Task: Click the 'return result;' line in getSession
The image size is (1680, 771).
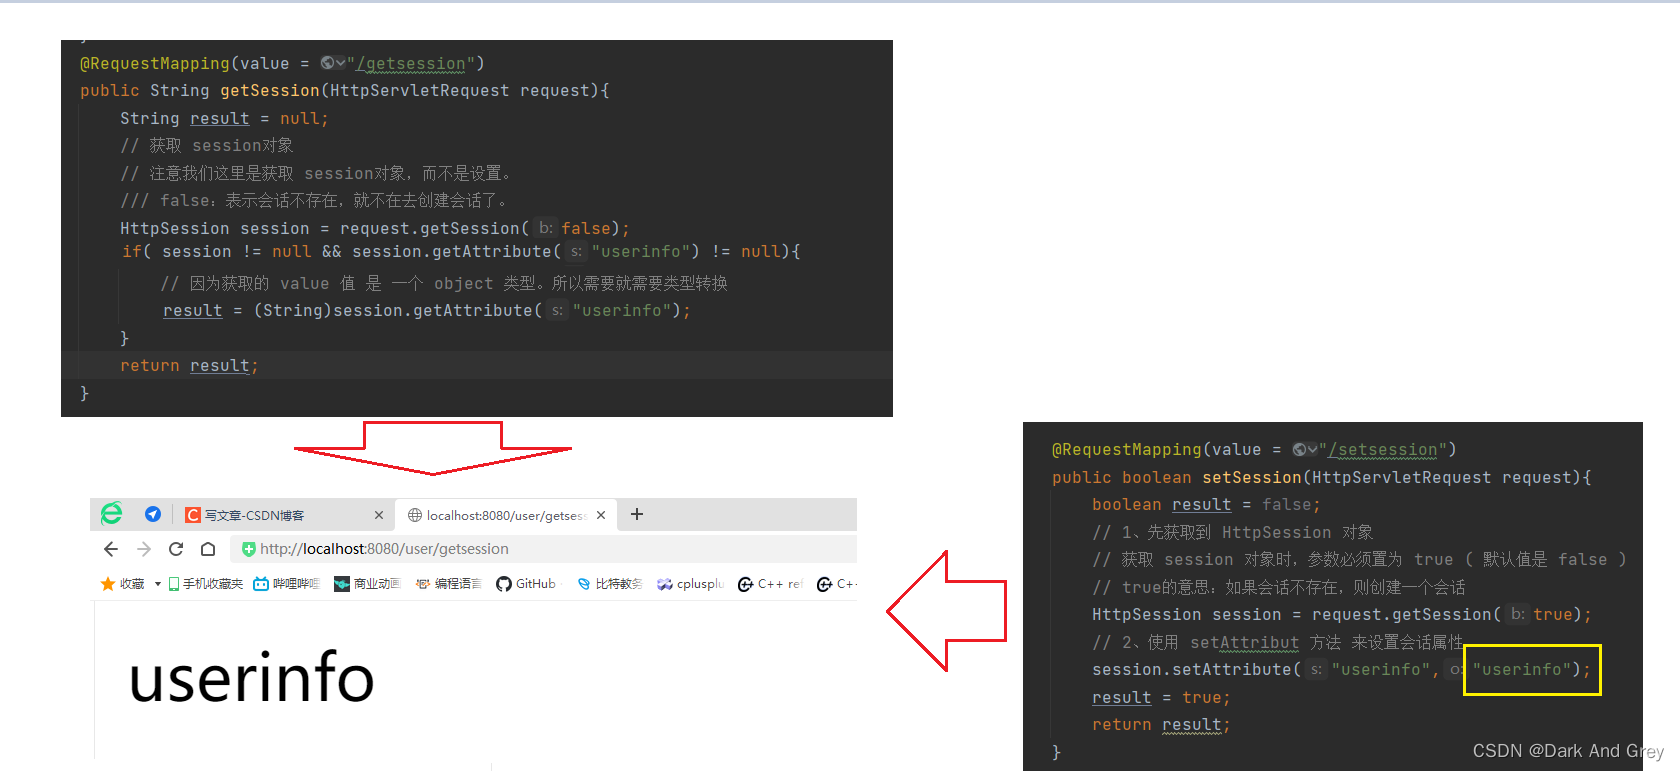Action: click(189, 366)
